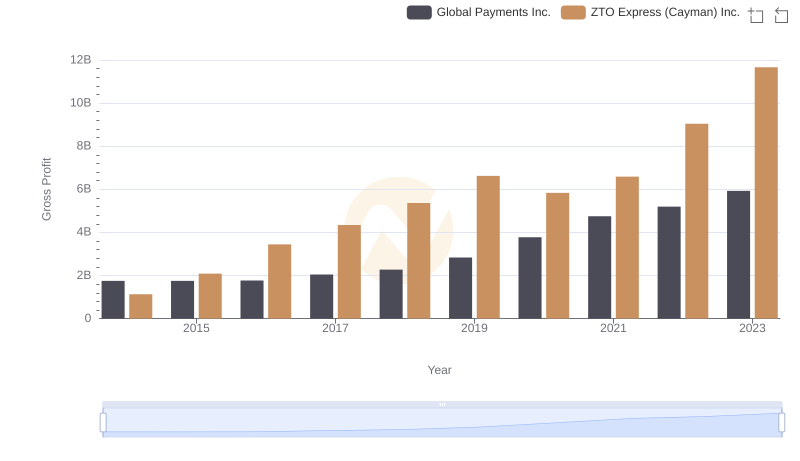The height and width of the screenshot is (461, 800).
Task: Click the 8B y-axis label
Action: [84, 146]
